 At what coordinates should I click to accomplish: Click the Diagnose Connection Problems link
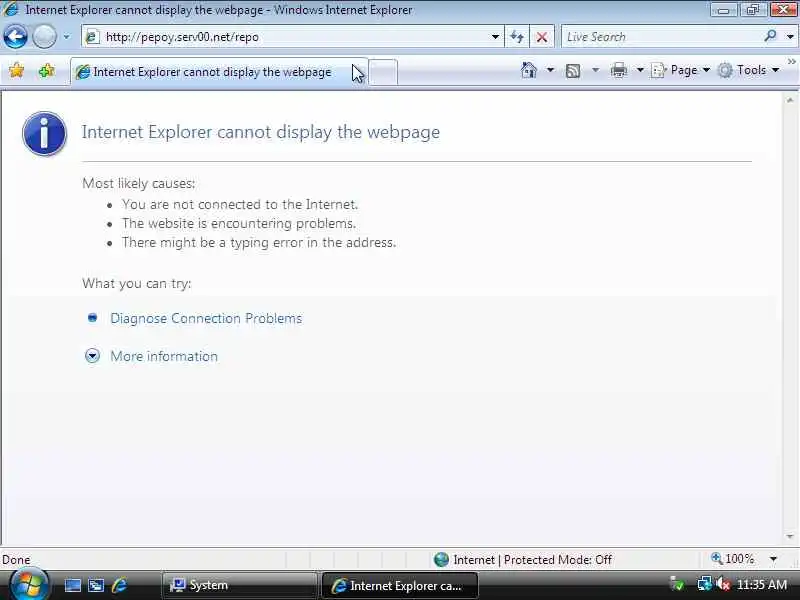206,318
